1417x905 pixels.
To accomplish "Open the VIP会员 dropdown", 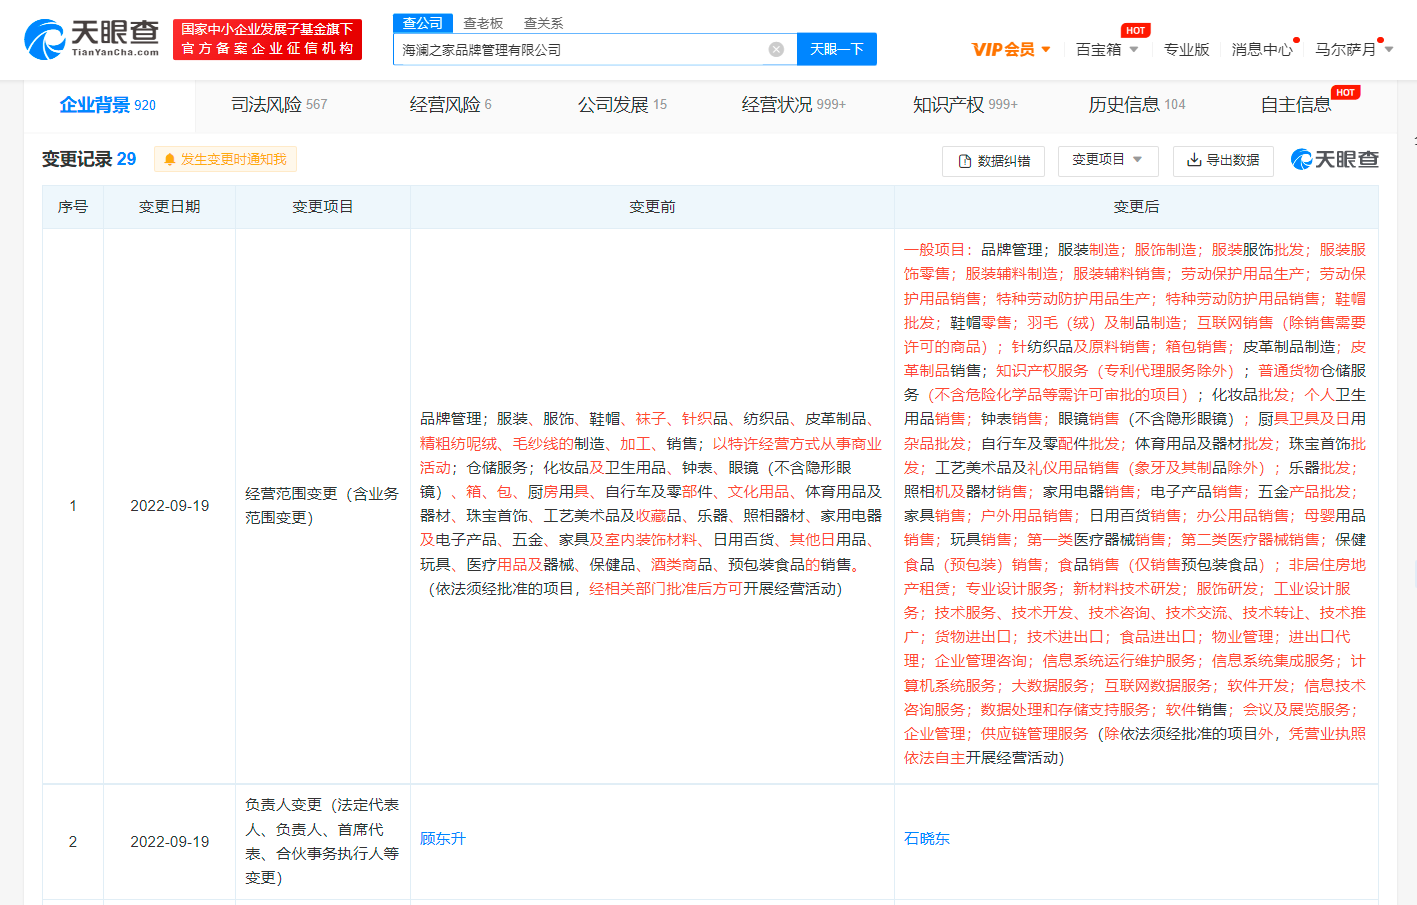I will (x=1011, y=49).
